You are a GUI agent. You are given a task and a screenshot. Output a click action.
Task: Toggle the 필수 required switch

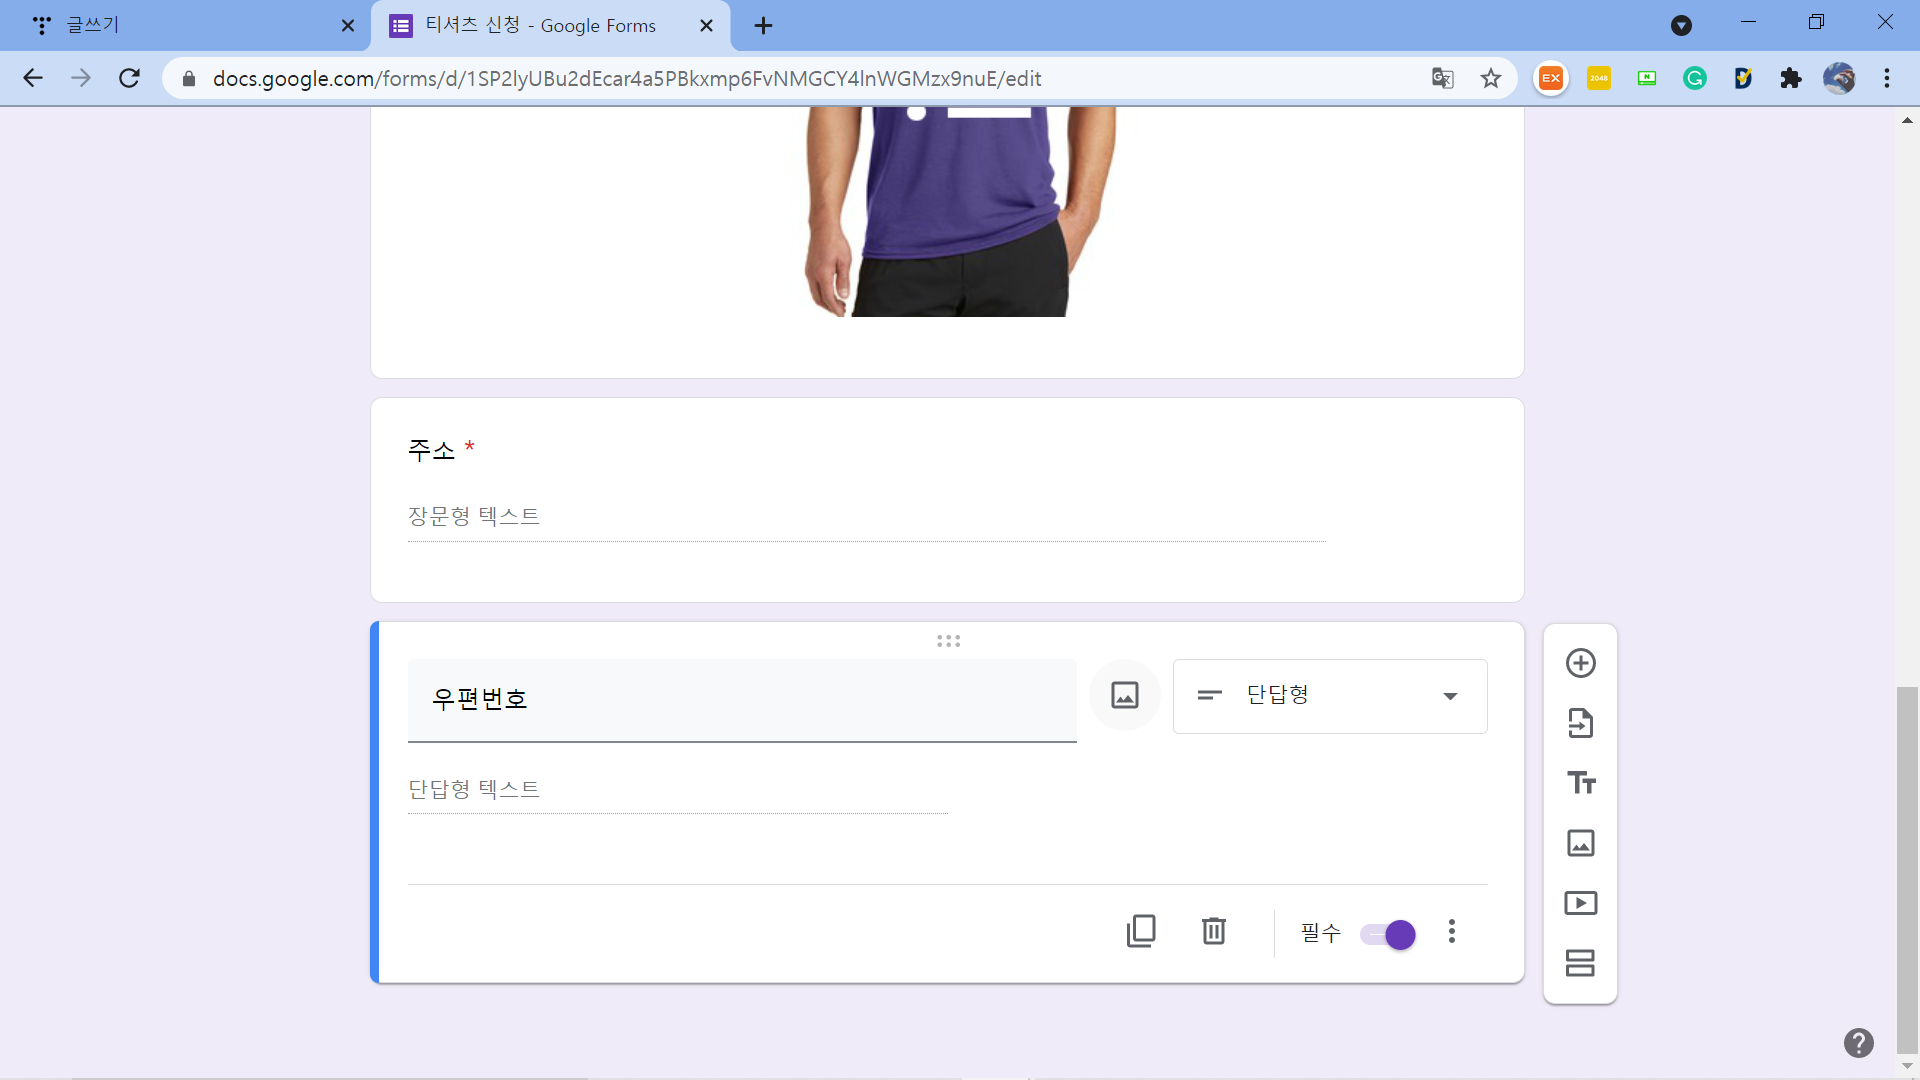tap(1388, 934)
